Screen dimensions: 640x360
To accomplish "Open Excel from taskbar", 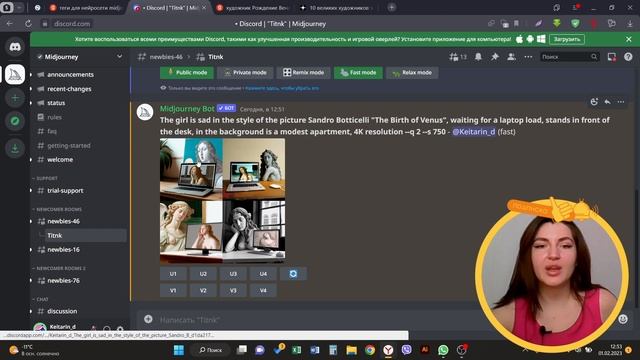I will tap(297, 350).
